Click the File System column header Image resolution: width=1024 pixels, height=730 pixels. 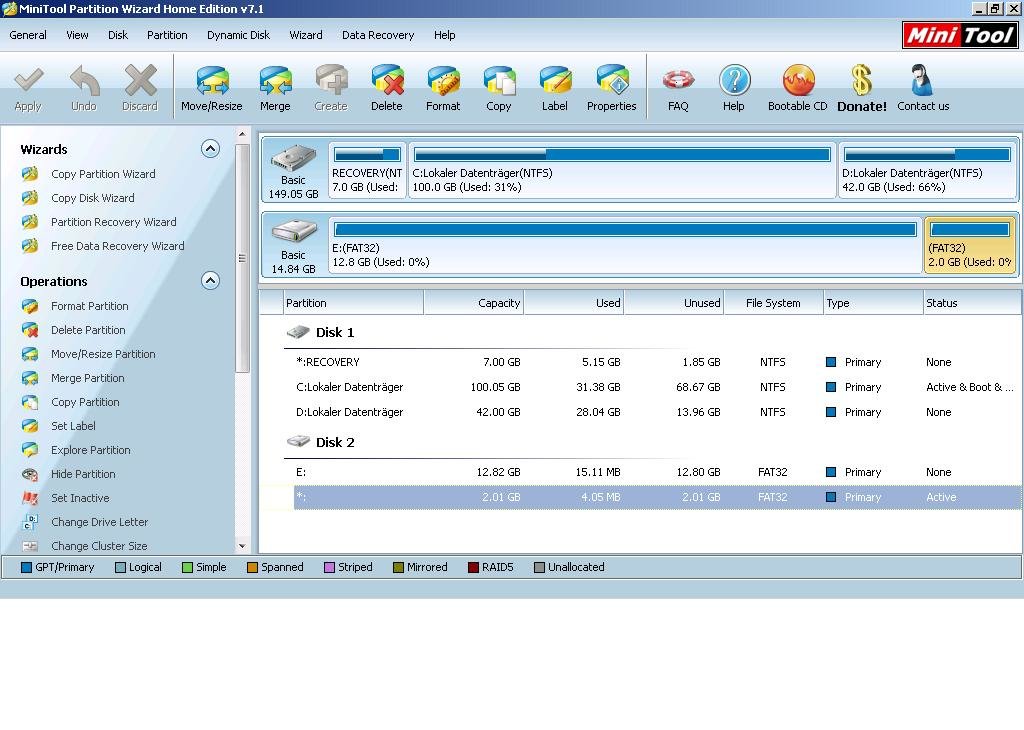[773, 303]
